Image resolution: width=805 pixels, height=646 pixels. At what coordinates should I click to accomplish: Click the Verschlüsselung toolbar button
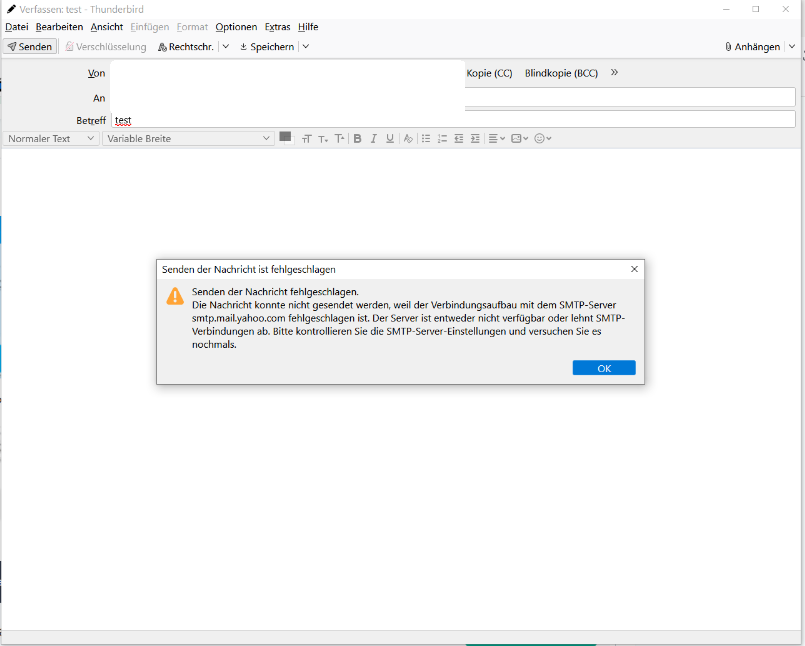click(x=106, y=47)
